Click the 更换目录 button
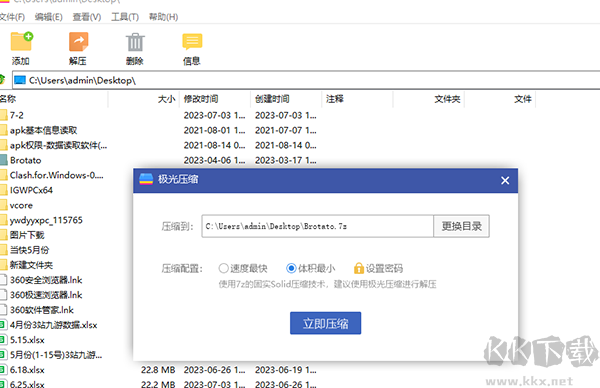The image size is (600, 388). click(461, 226)
